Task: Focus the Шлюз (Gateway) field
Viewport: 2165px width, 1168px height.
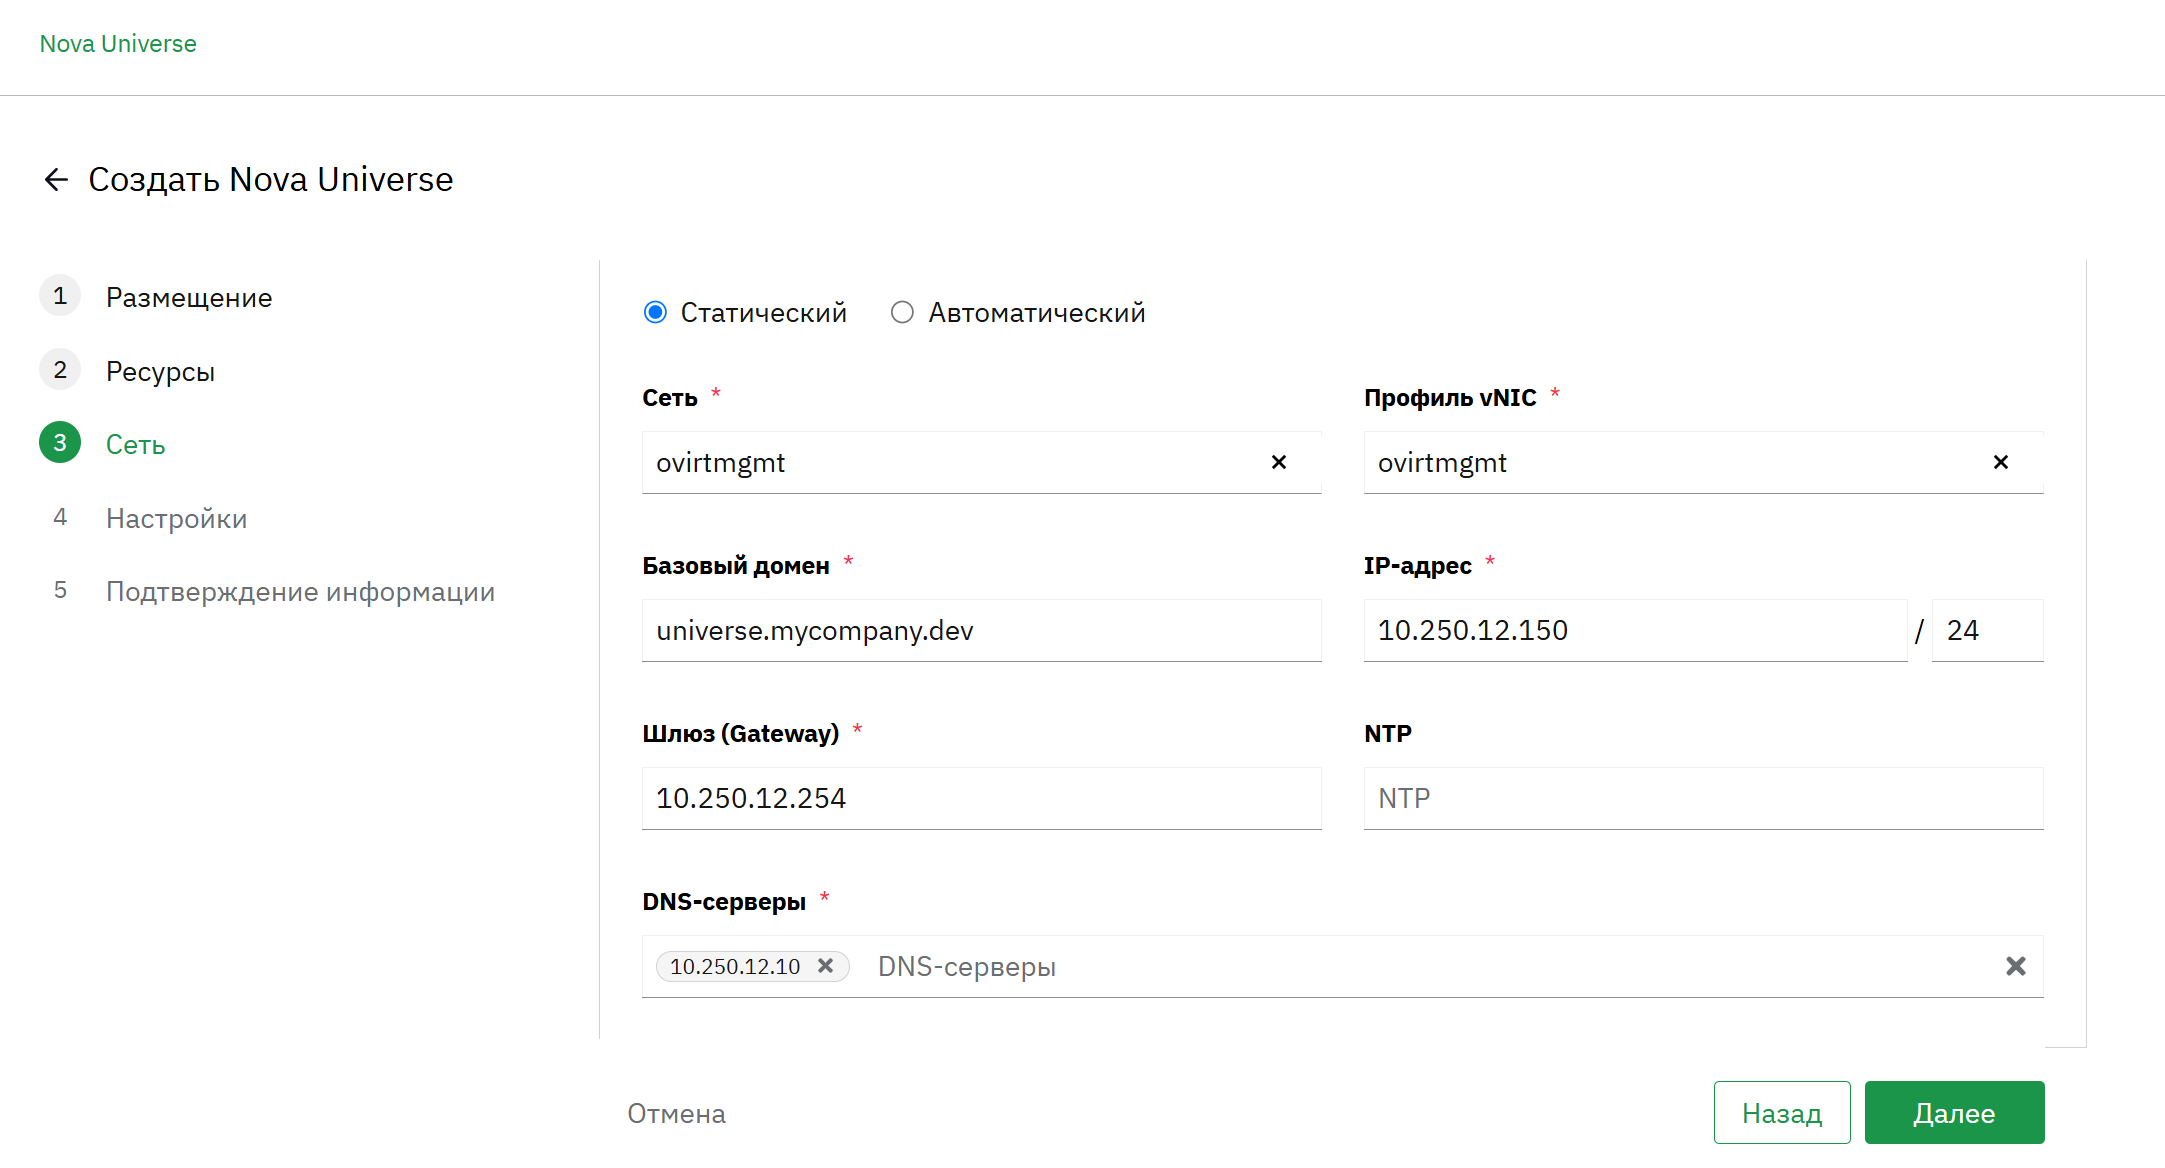Action: tap(981, 798)
